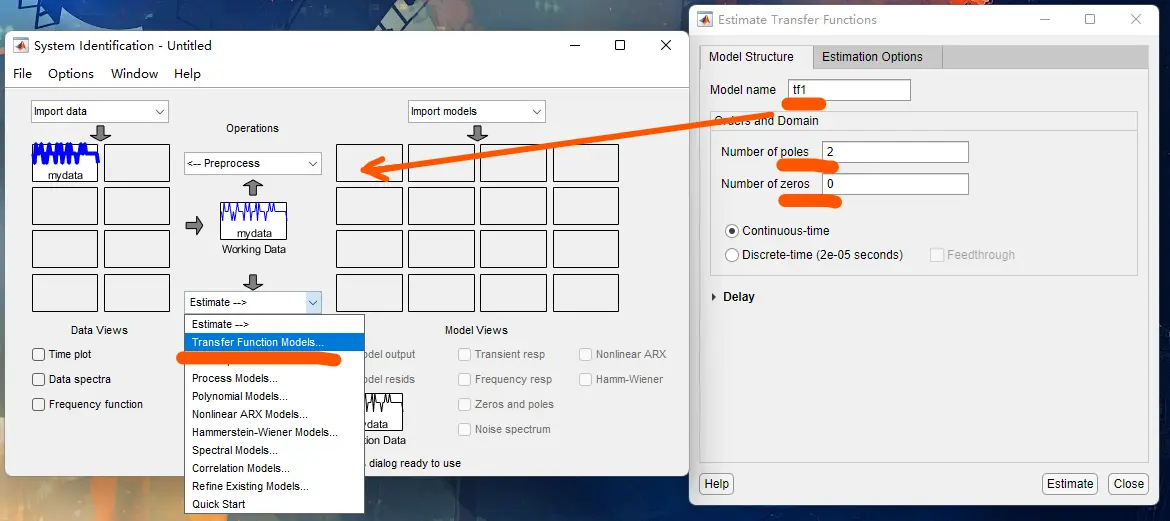Select the Discrete-time radio button
This screenshot has width=1170, height=521.
click(732, 255)
